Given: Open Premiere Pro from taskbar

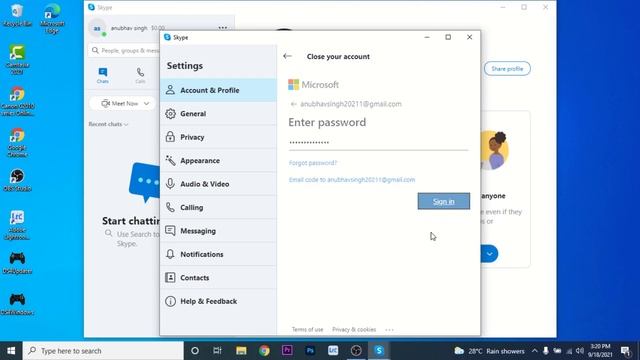Looking at the screenshot, I should [287, 351].
